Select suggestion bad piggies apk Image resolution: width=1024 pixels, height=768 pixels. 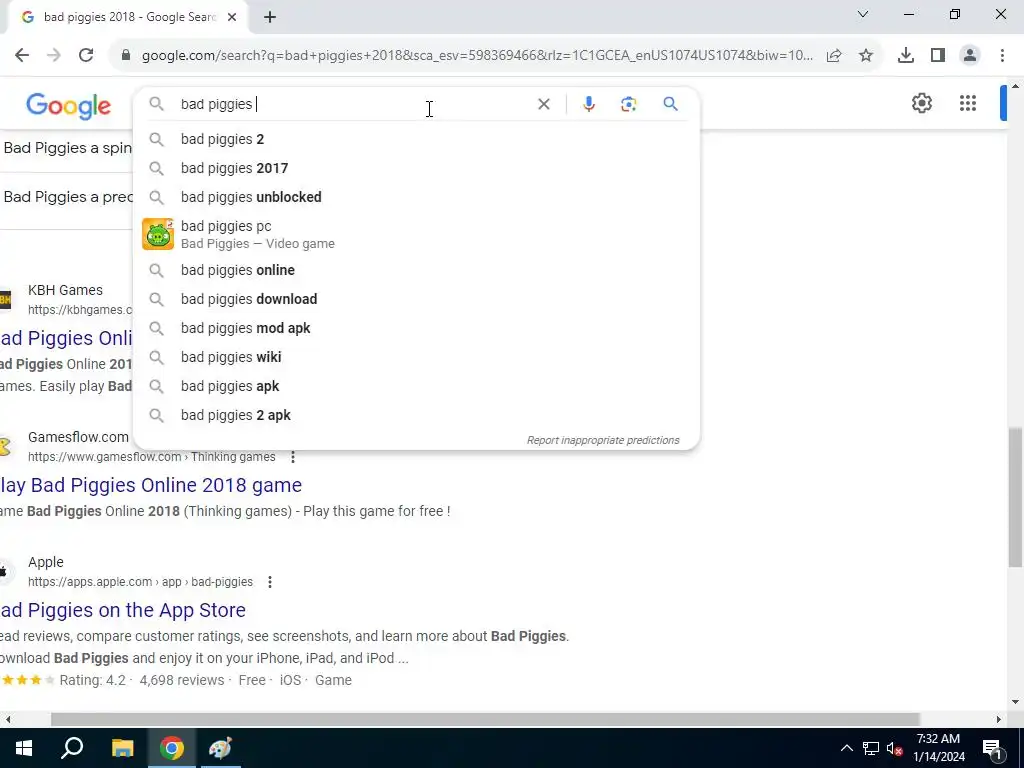tap(416, 387)
